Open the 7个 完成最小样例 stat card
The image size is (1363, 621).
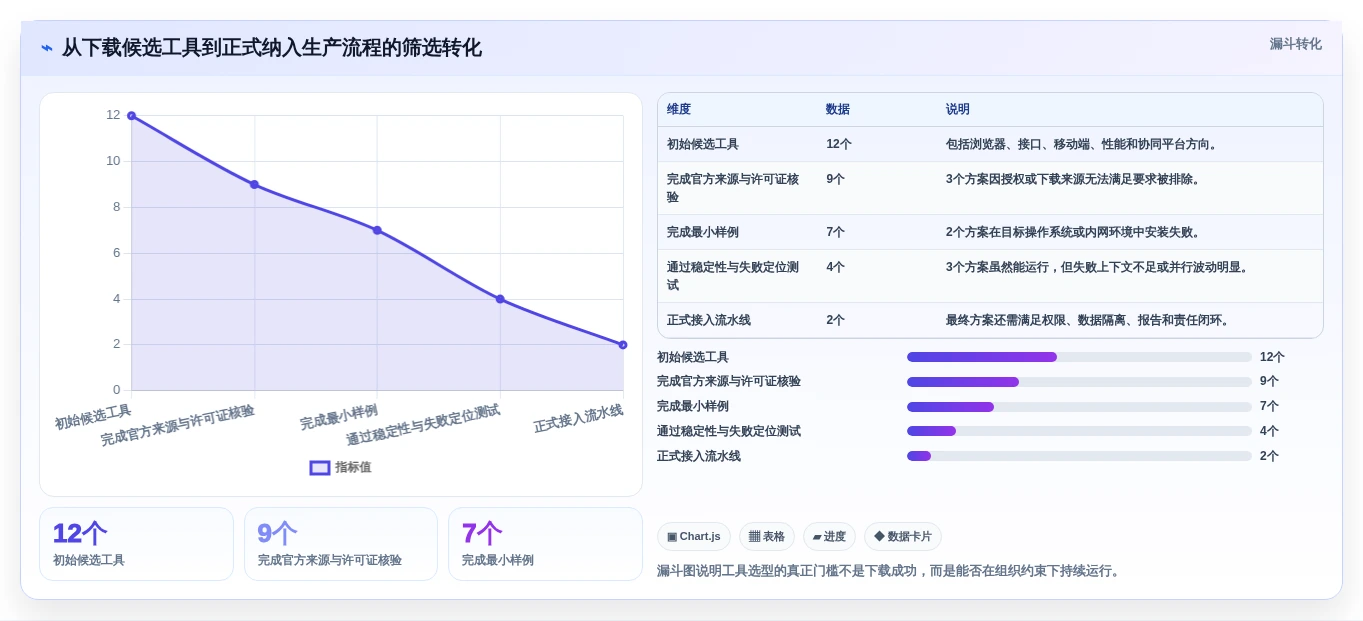click(x=545, y=544)
